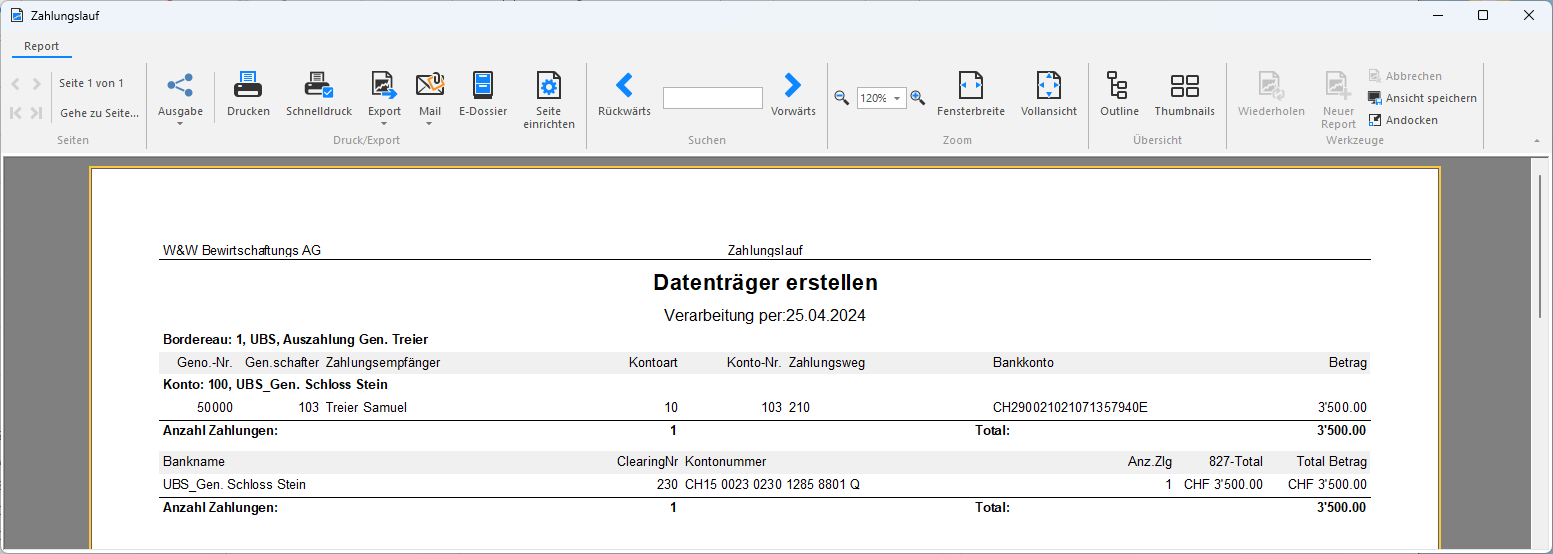Click Zahlungsweg value '210'
This screenshot has width=1553, height=554.
click(799, 407)
